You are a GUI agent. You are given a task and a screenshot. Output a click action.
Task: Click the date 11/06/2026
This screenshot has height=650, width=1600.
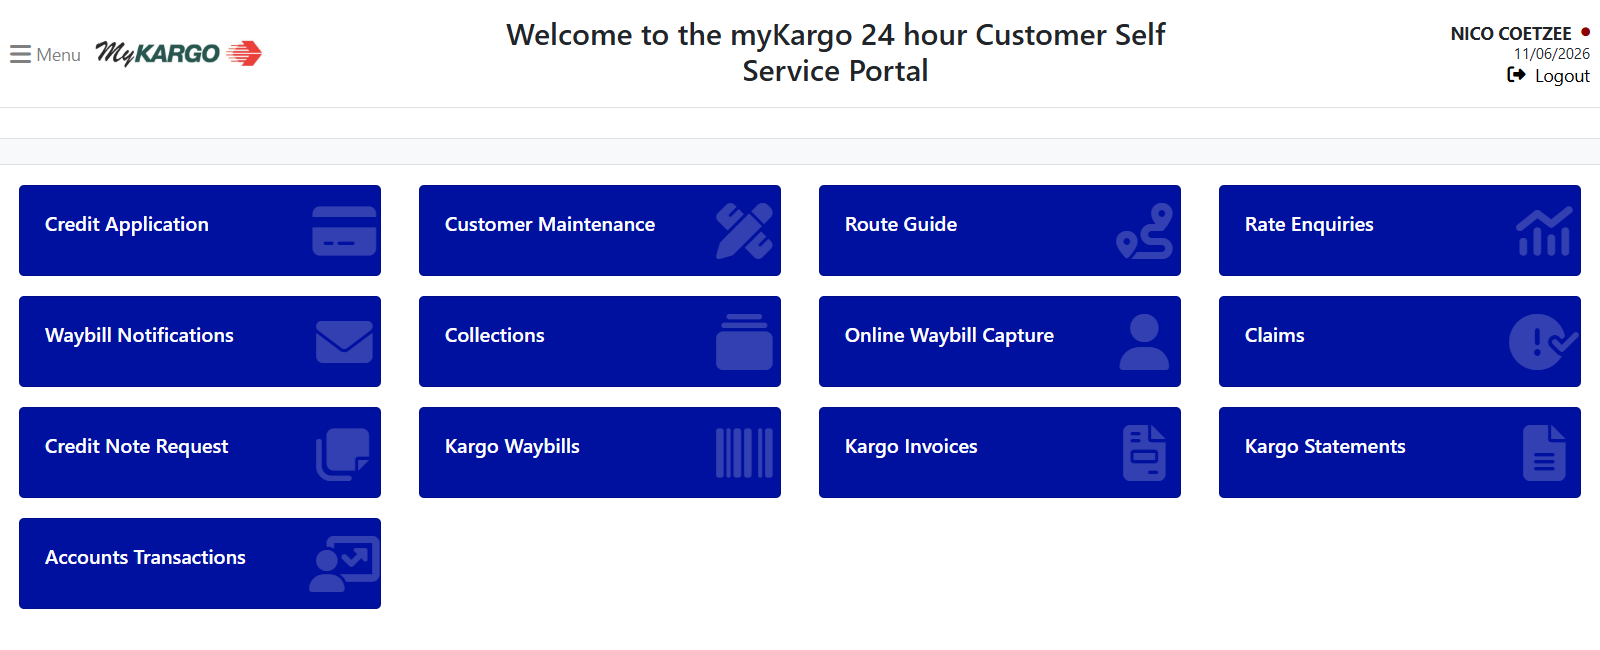pos(1552,54)
